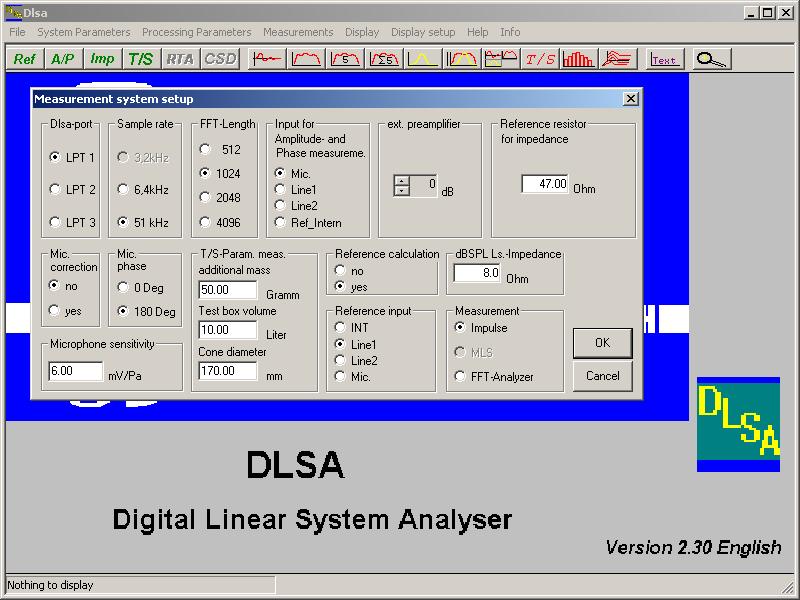Click the DLSA logo image
The height and width of the screenshot is (600, 800).
[738, 424]
